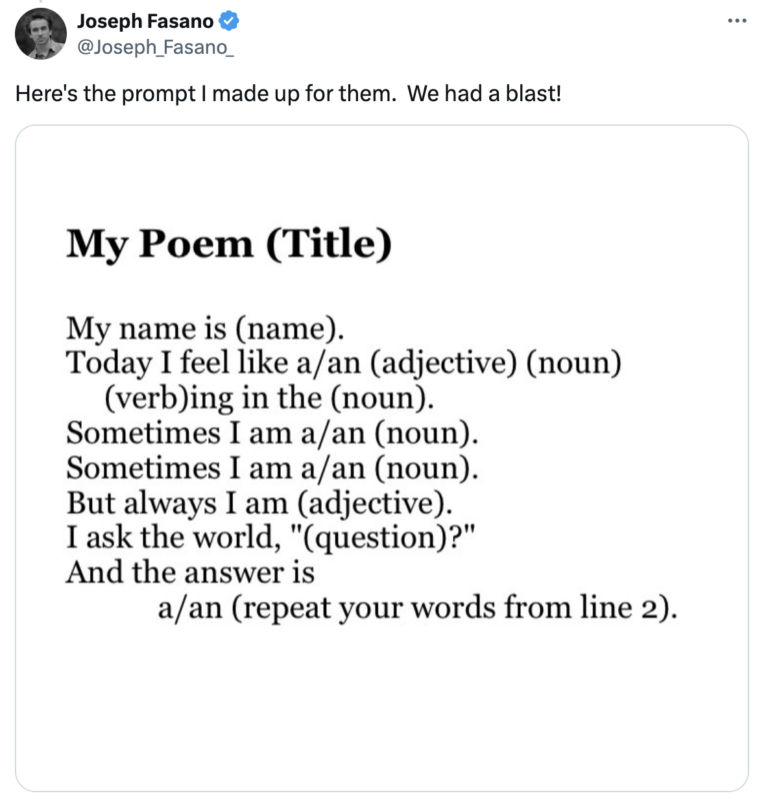This screenshot has height=800, width=768.
Task: Click the ellipsis icon at top right
Action: tap(735, 20)
